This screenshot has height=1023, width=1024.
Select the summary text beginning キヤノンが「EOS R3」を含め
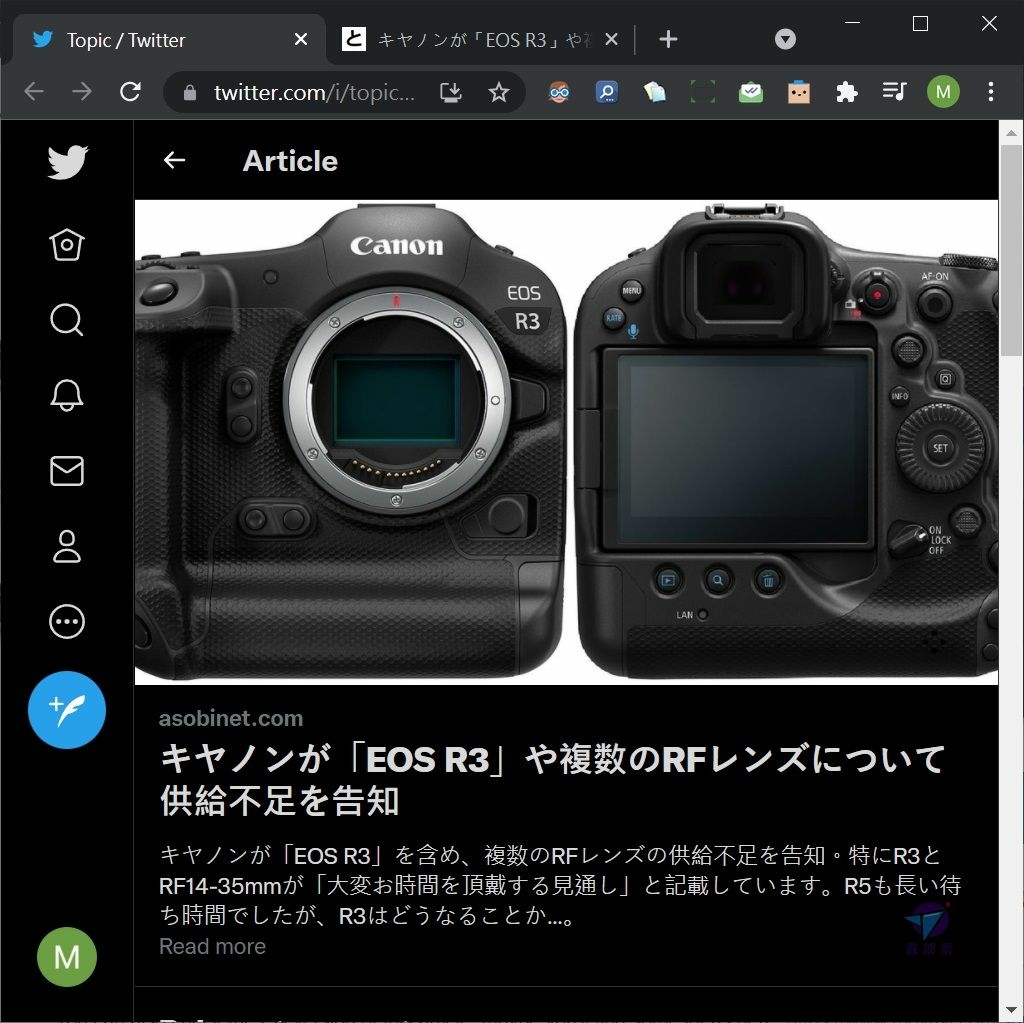(560, 885)
